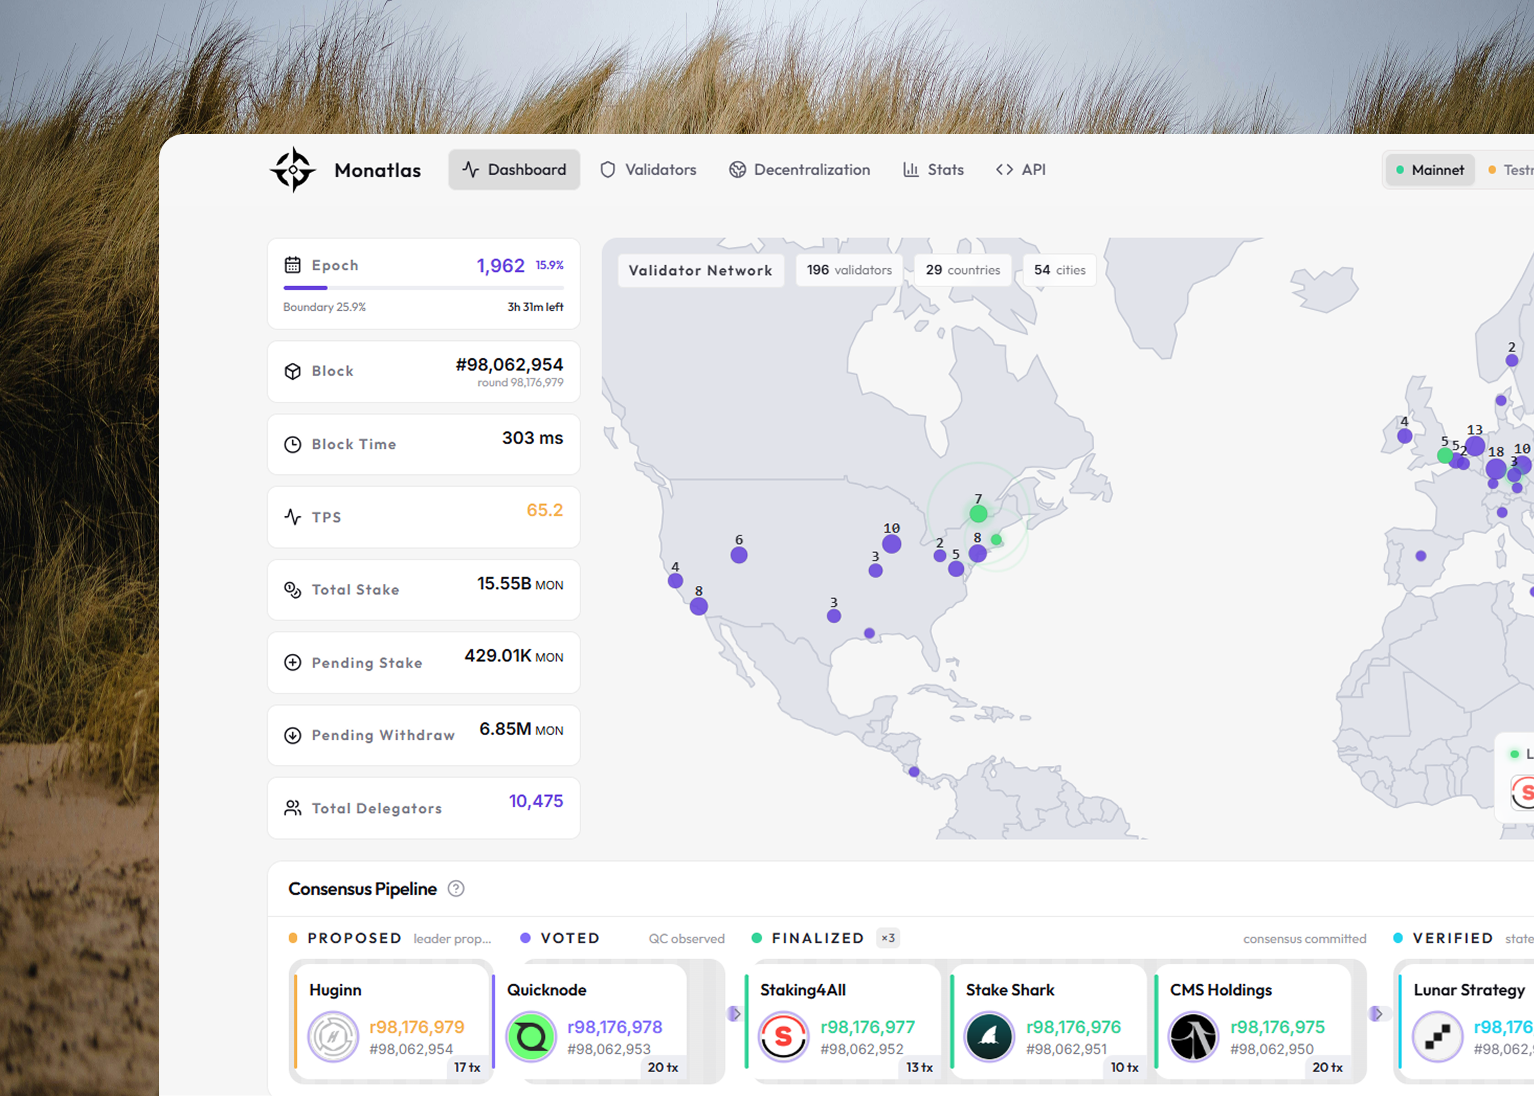The height and width of the screenshot is (1096, 1534).
Task: Click the 29 countries badge
Action: (x=963, y=270)
